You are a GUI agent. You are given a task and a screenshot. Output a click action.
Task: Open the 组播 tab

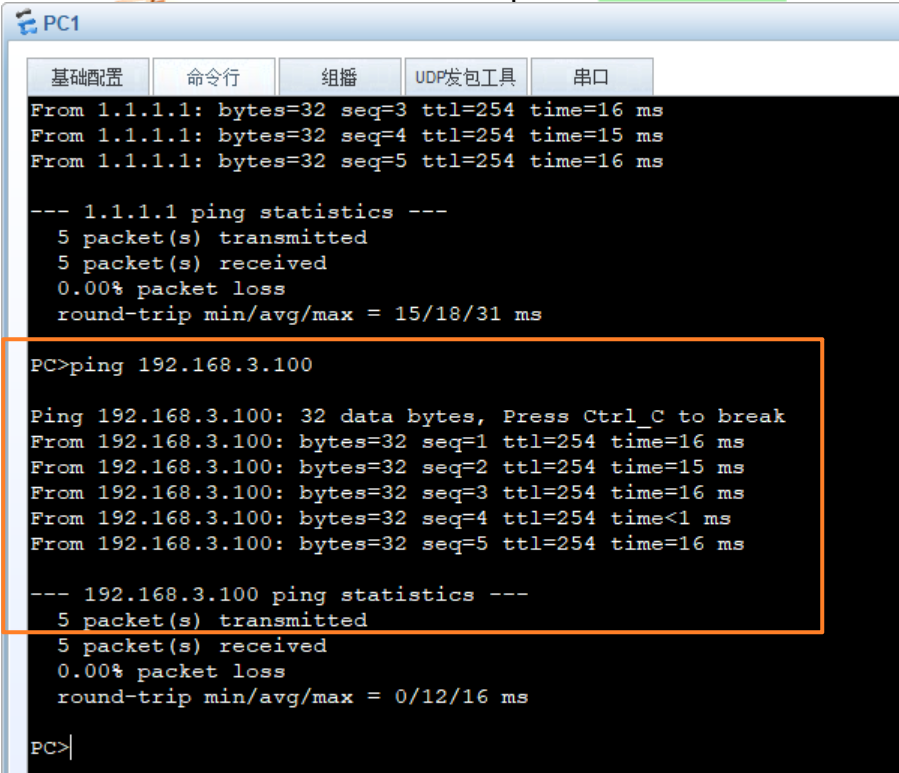click(339, 77)
